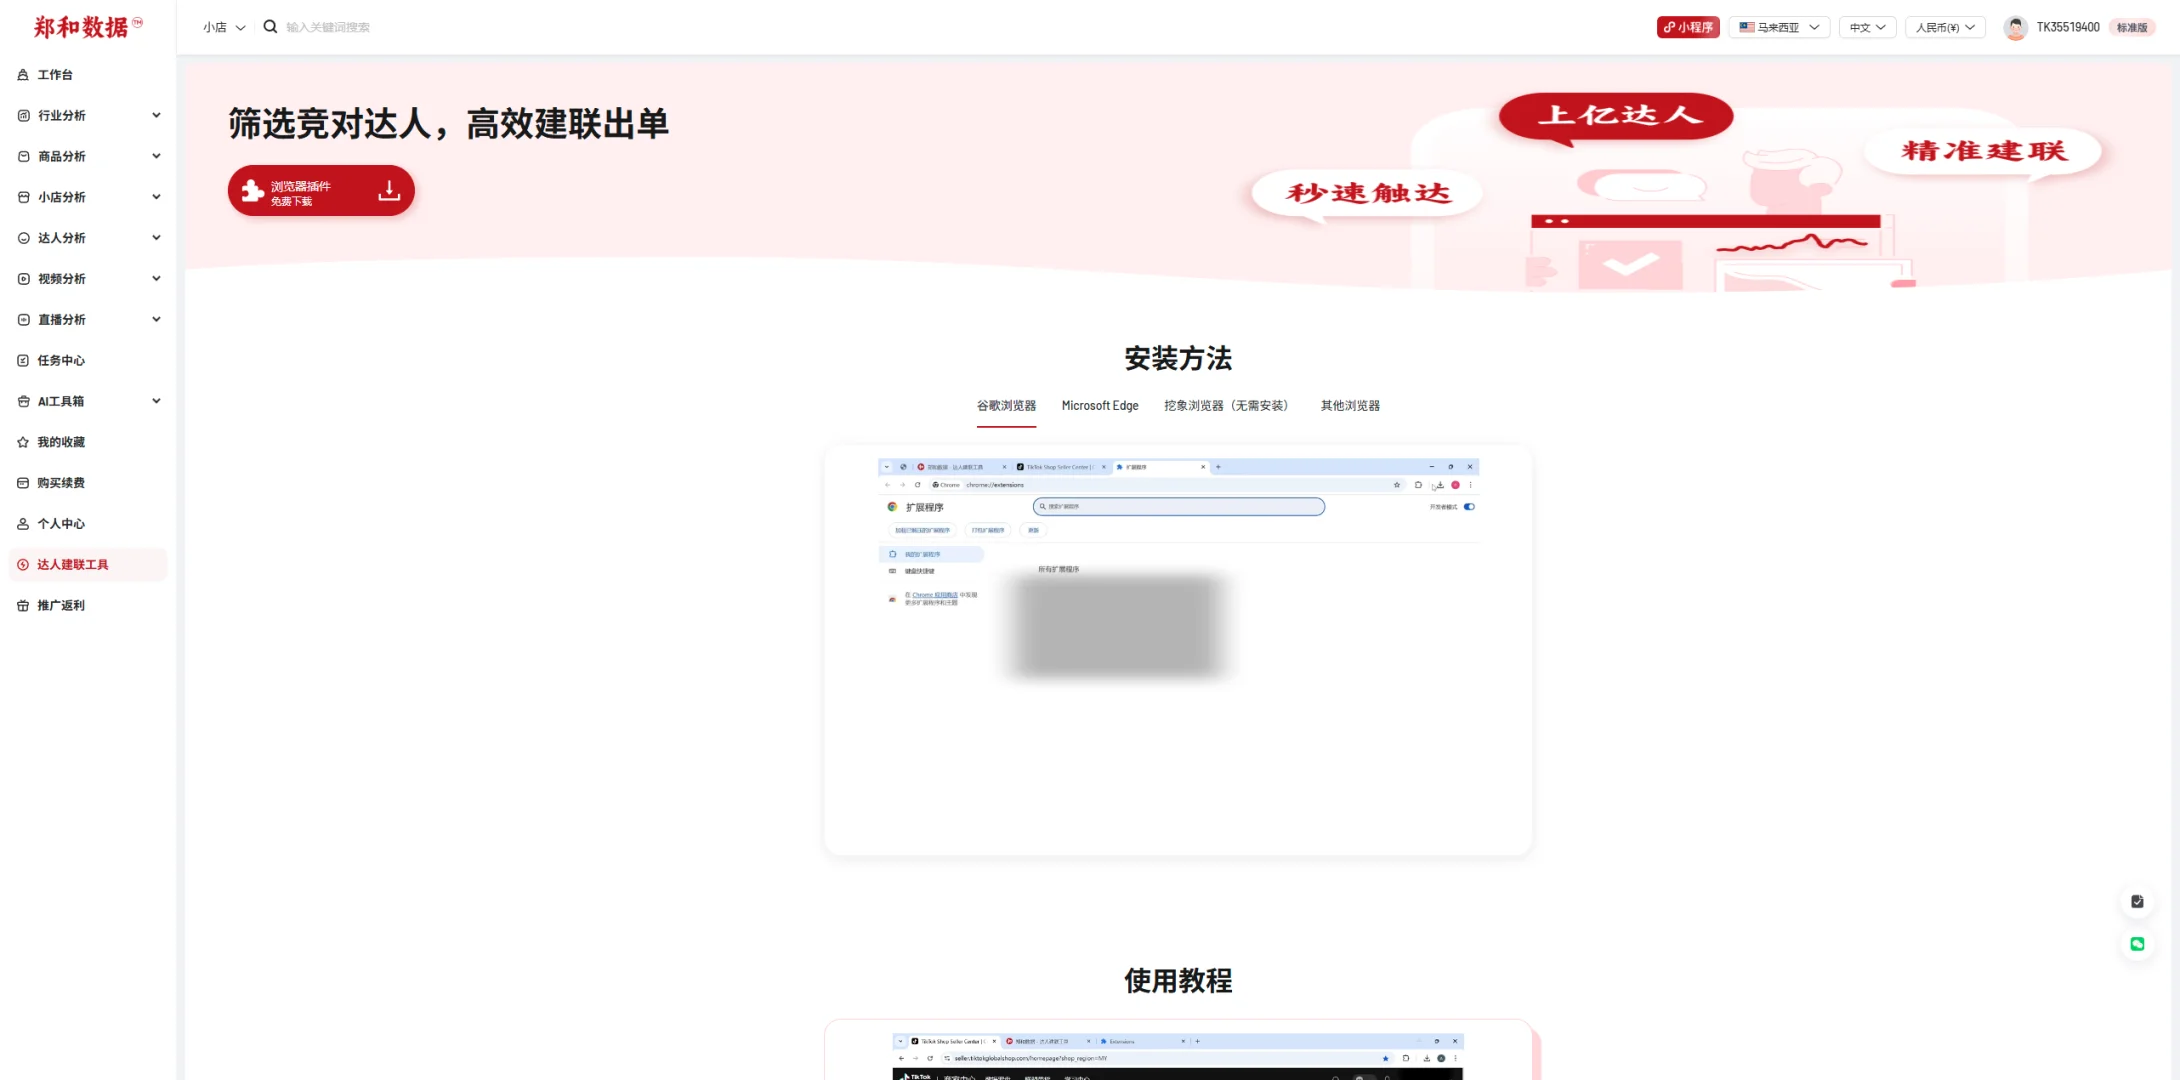
Task: Click the 达人建联工具 tool icon
Action: click(23, 564)
